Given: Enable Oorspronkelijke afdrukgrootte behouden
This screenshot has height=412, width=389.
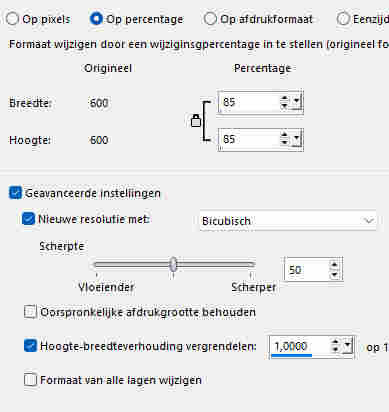Looking at the screenshot, I should coord(30,312).
